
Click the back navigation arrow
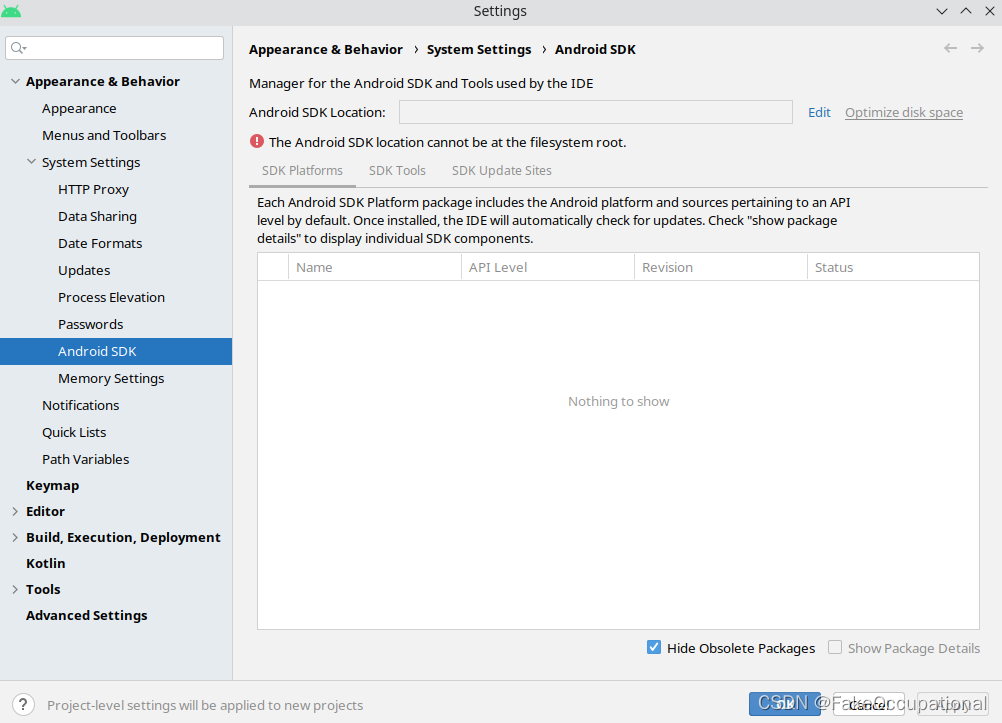[x=950, y=48]
